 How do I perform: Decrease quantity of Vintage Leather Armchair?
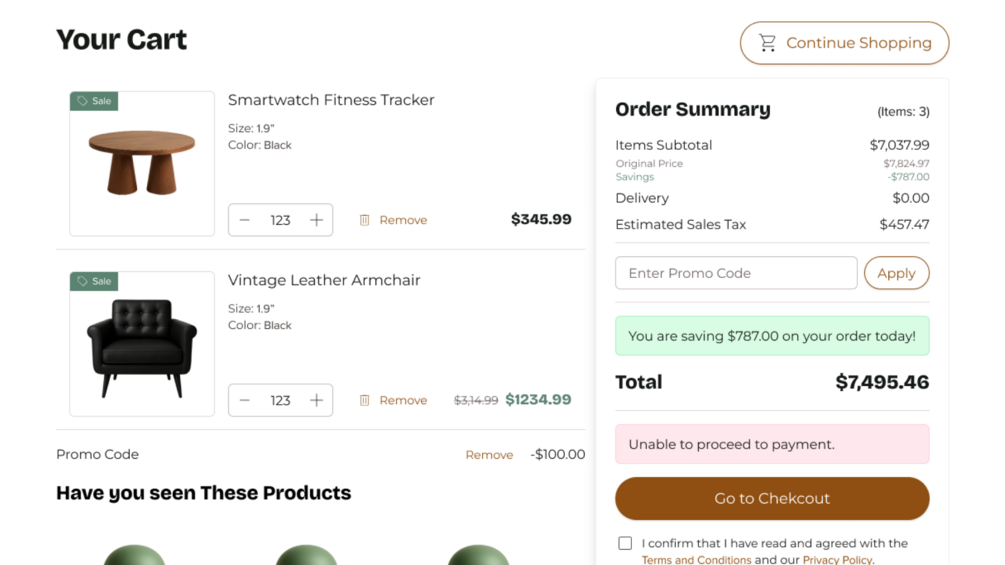pyautogui.click(x=245, y=400)
